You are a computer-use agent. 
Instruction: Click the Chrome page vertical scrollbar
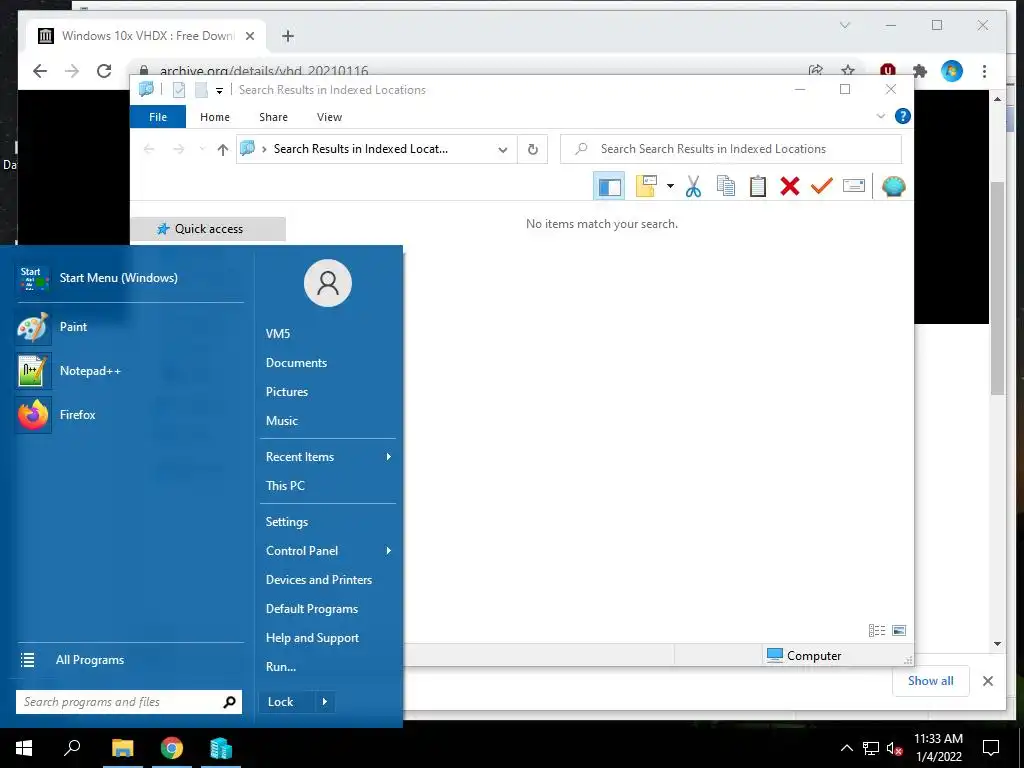click(x=997, y=287)
